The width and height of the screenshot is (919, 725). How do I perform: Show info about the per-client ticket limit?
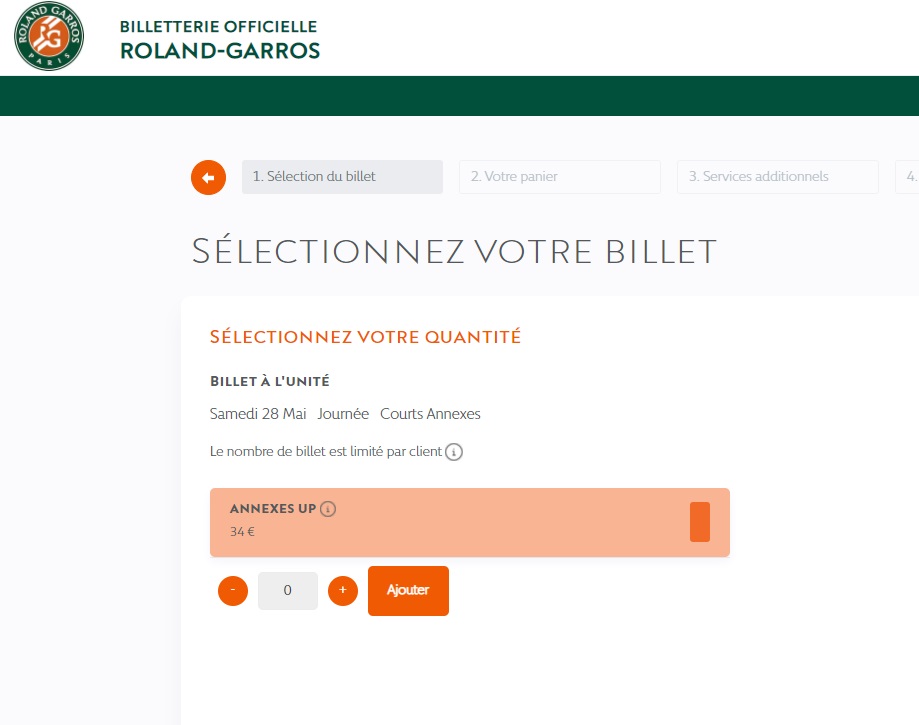454,452
